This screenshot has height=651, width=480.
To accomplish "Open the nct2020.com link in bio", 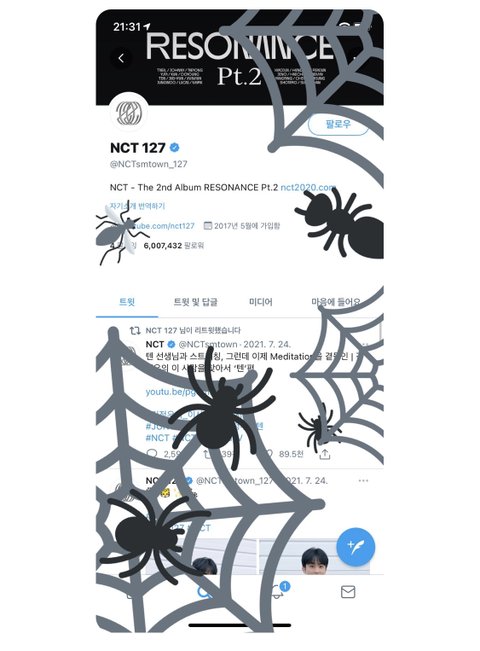I will pos(308,187).
